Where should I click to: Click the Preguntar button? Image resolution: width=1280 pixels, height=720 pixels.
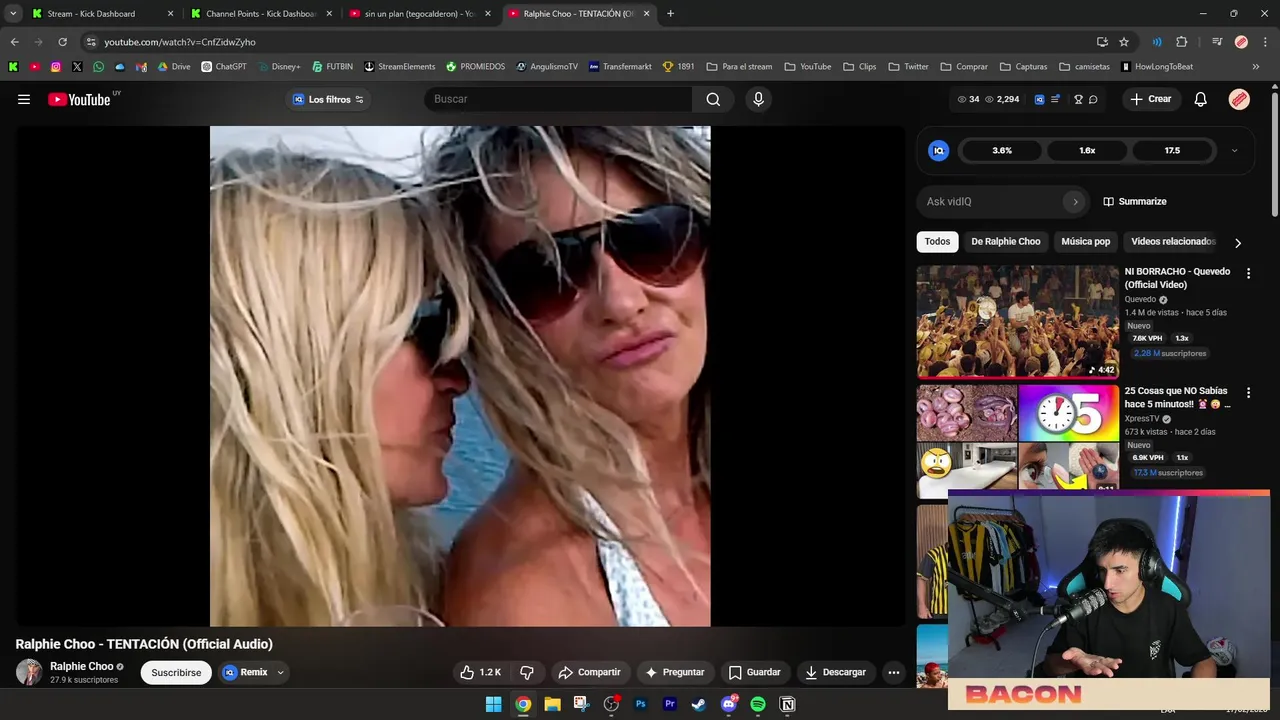pos(675,672)
